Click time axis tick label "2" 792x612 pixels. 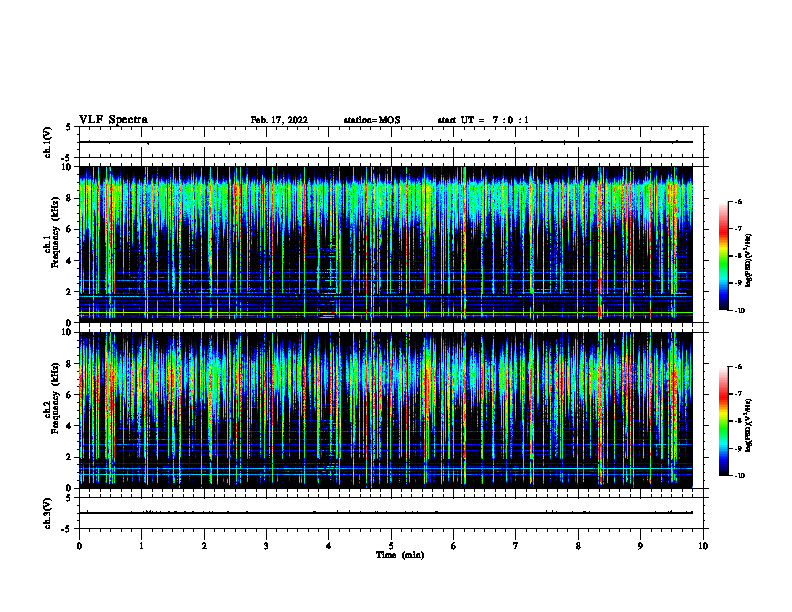tap(204, 546)
